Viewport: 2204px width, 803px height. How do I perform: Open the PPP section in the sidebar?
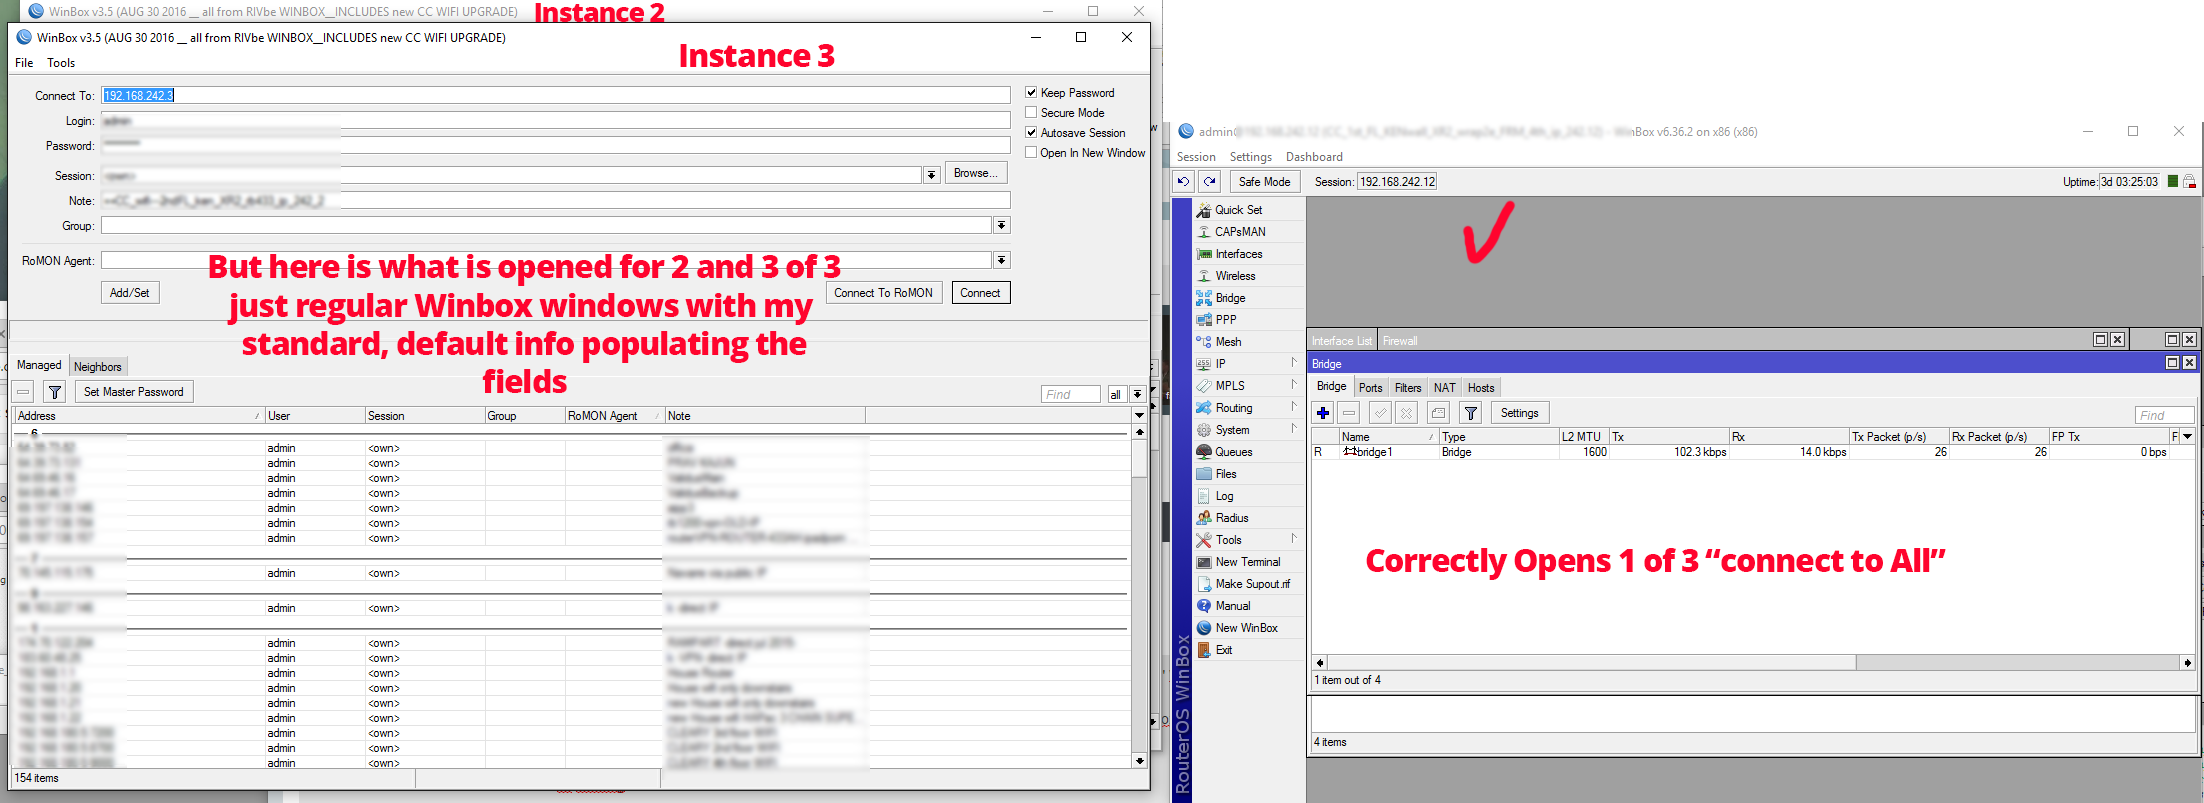(x=1226, y=320)
